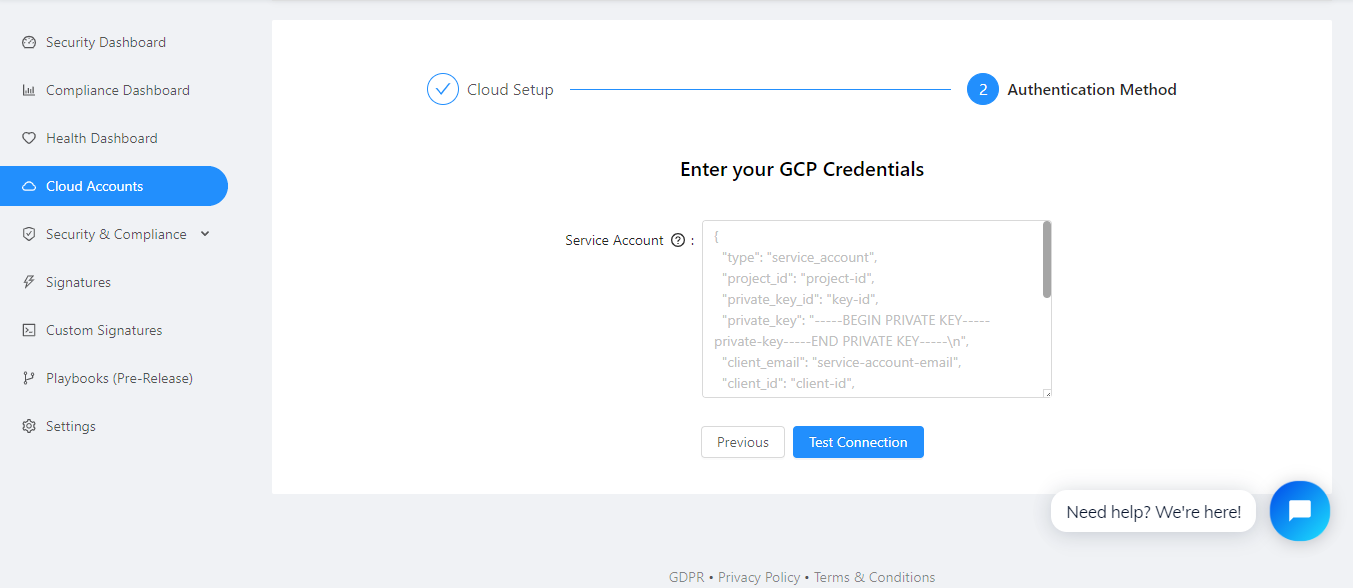Click the Security Dashboard gauge icon

tap(29, 43)
